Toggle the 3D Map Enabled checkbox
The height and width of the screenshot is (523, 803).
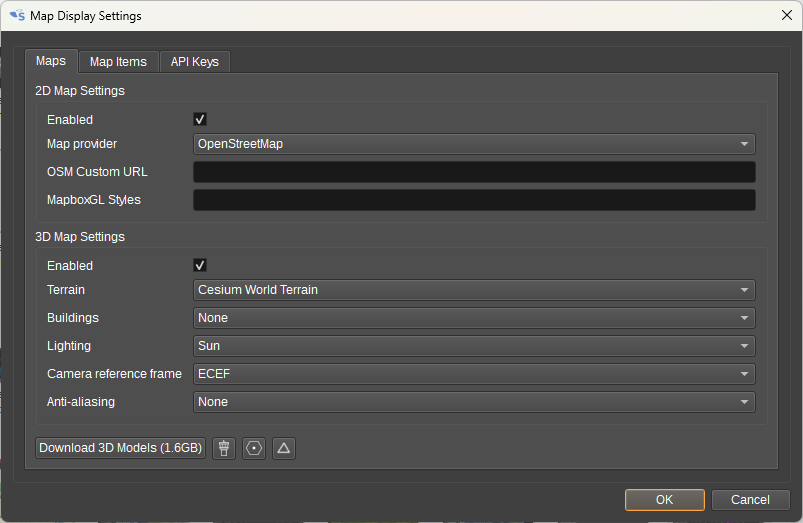coord(200,265)
